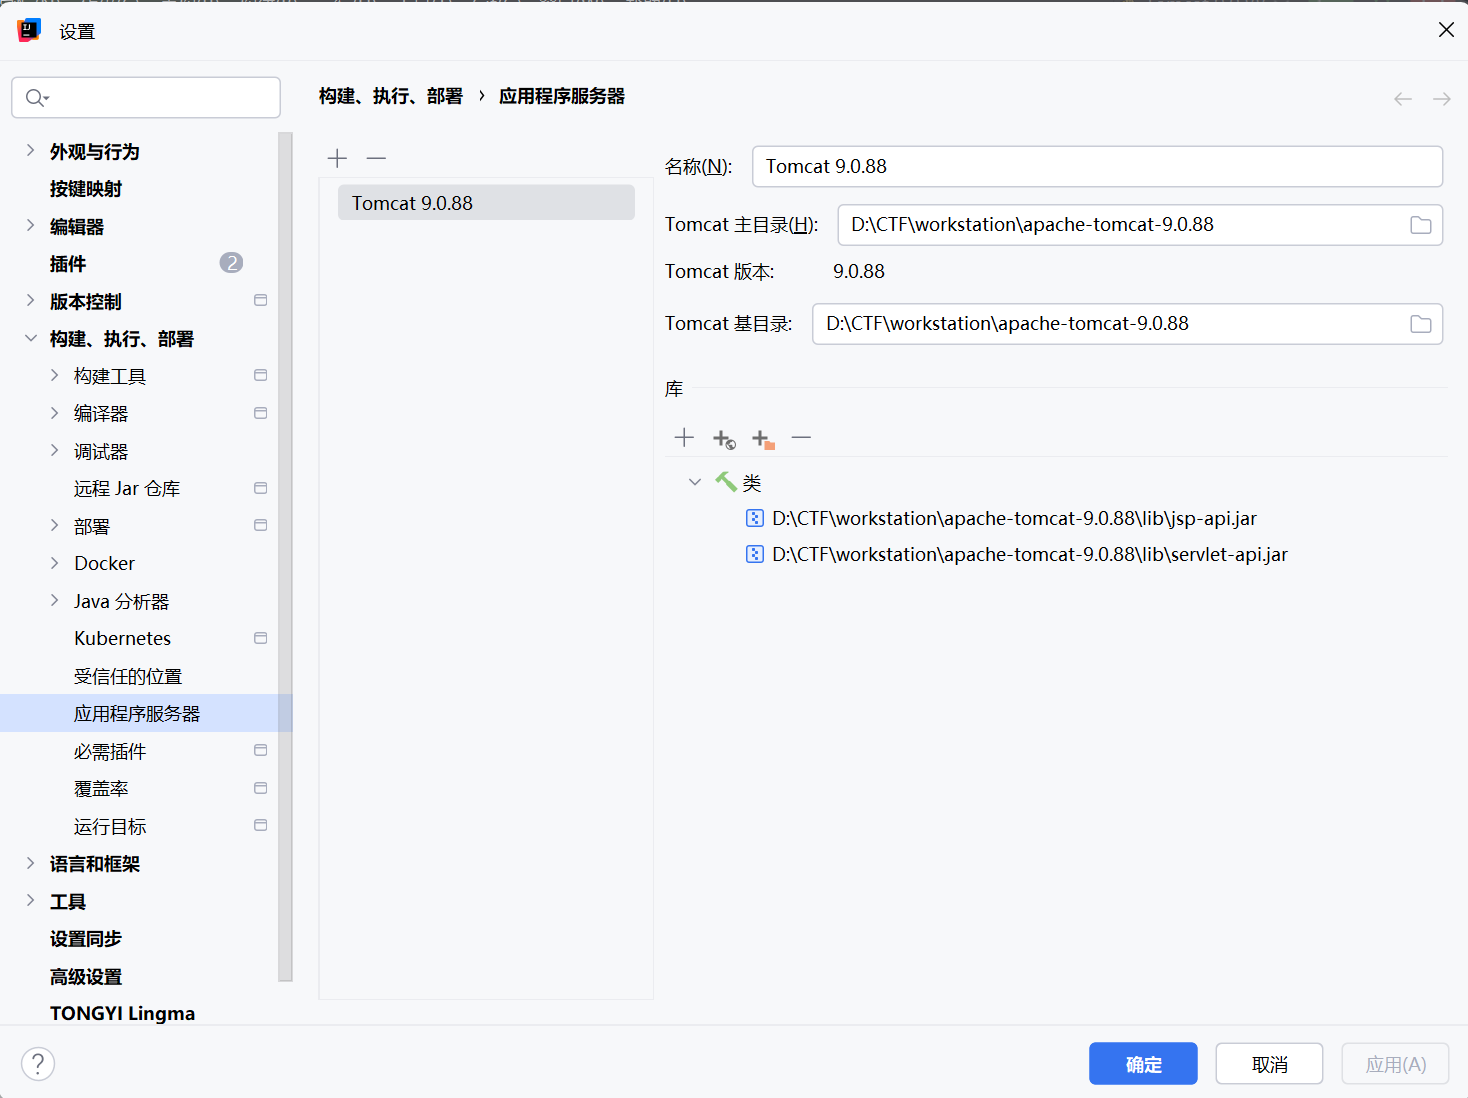Select the jsp-api.jar library path
1468x1098 pixels.
(1014, 518)
